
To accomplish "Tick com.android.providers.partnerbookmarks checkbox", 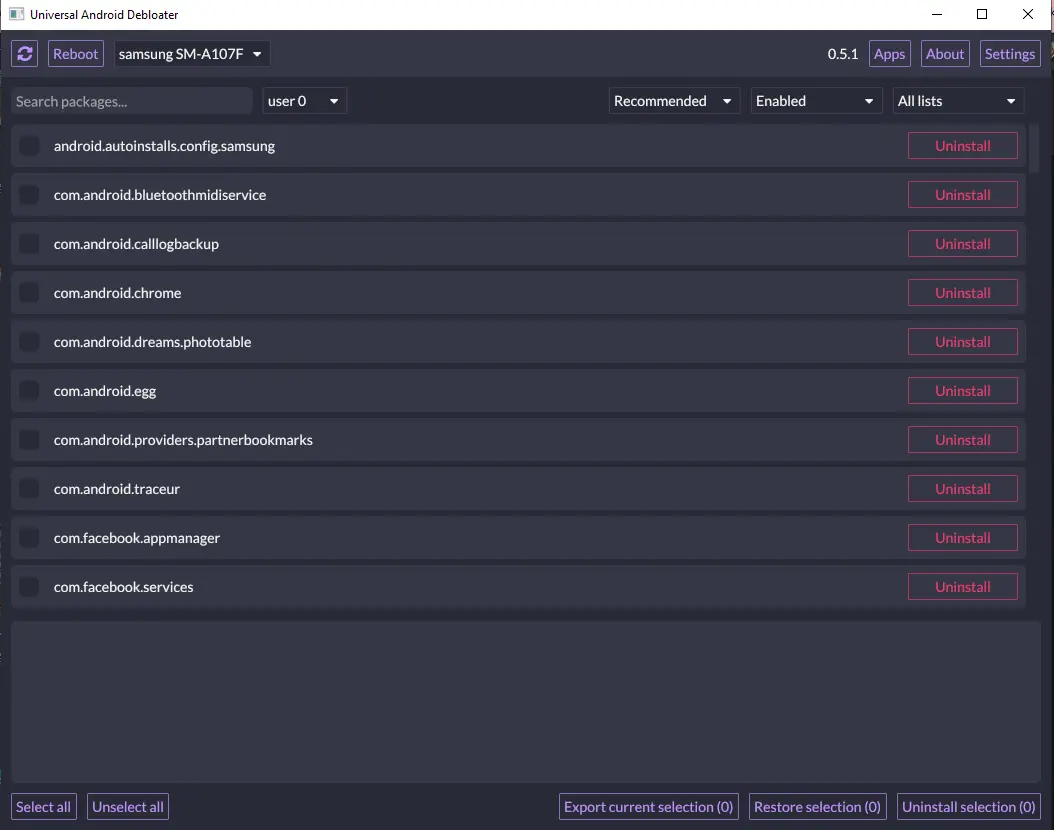I will tap(29, 440).
